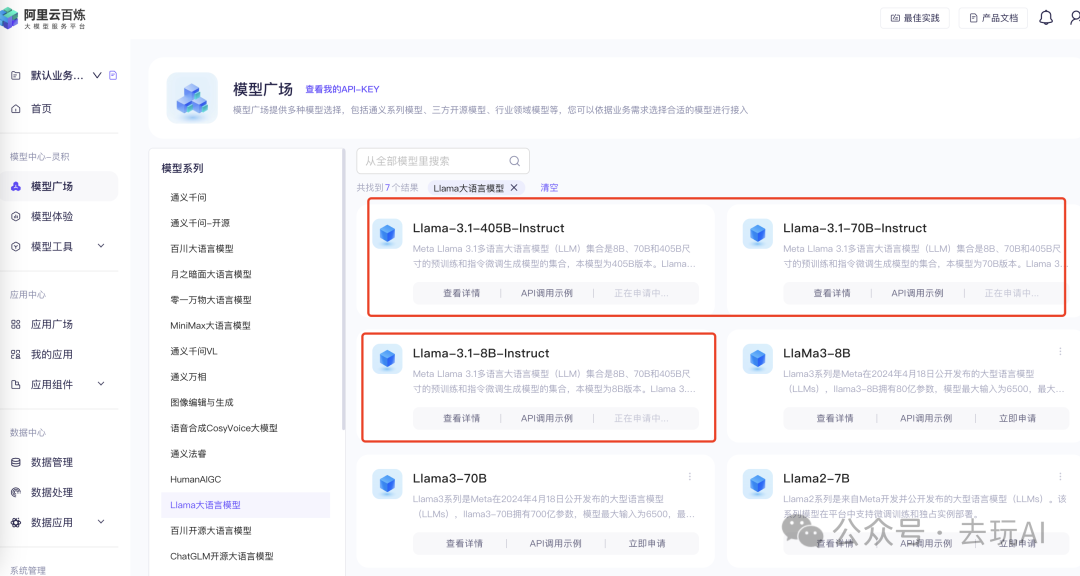Screen dimensions: 1080x576
Task: Open the notification bell
Action: [1046, 18]
